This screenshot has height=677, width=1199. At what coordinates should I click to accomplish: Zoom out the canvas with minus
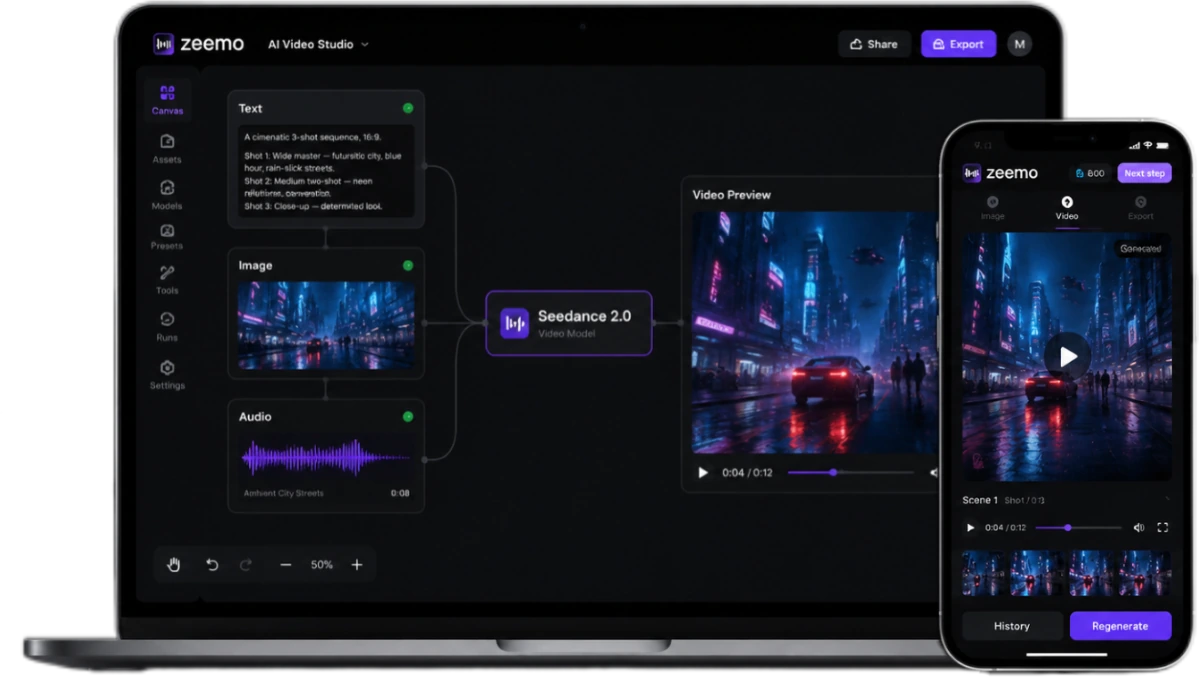click(x=285, y=565)
